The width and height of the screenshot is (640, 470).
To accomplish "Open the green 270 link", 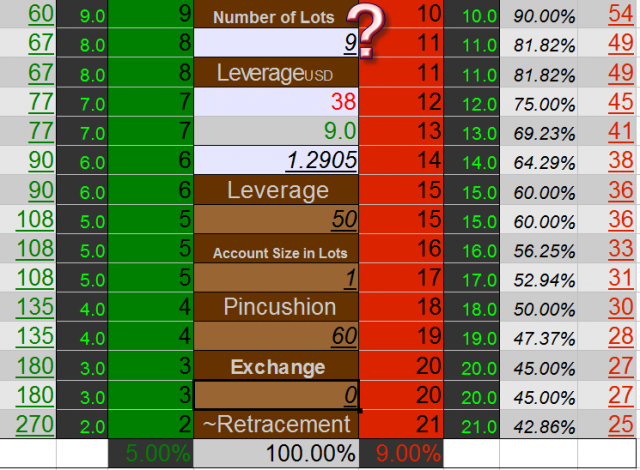I will pos(35,424).
